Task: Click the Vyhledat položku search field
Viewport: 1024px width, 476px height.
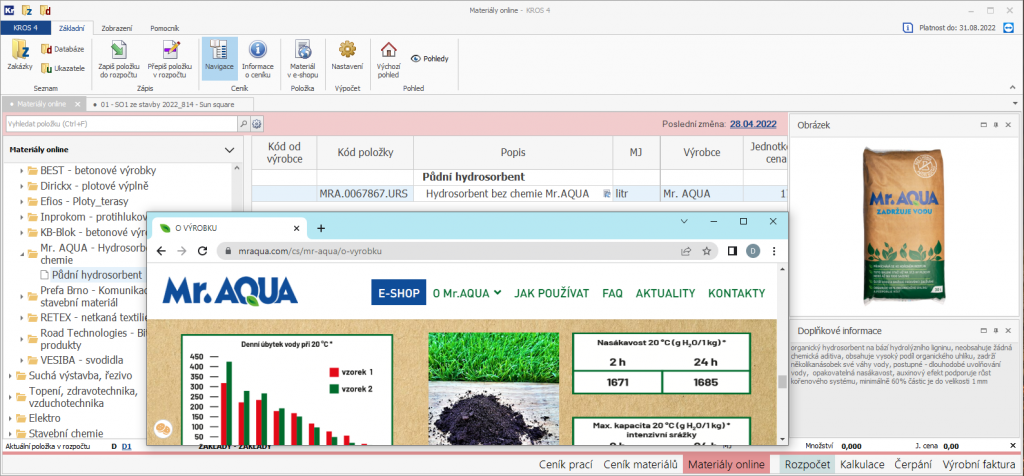Action: coord(121,123)
